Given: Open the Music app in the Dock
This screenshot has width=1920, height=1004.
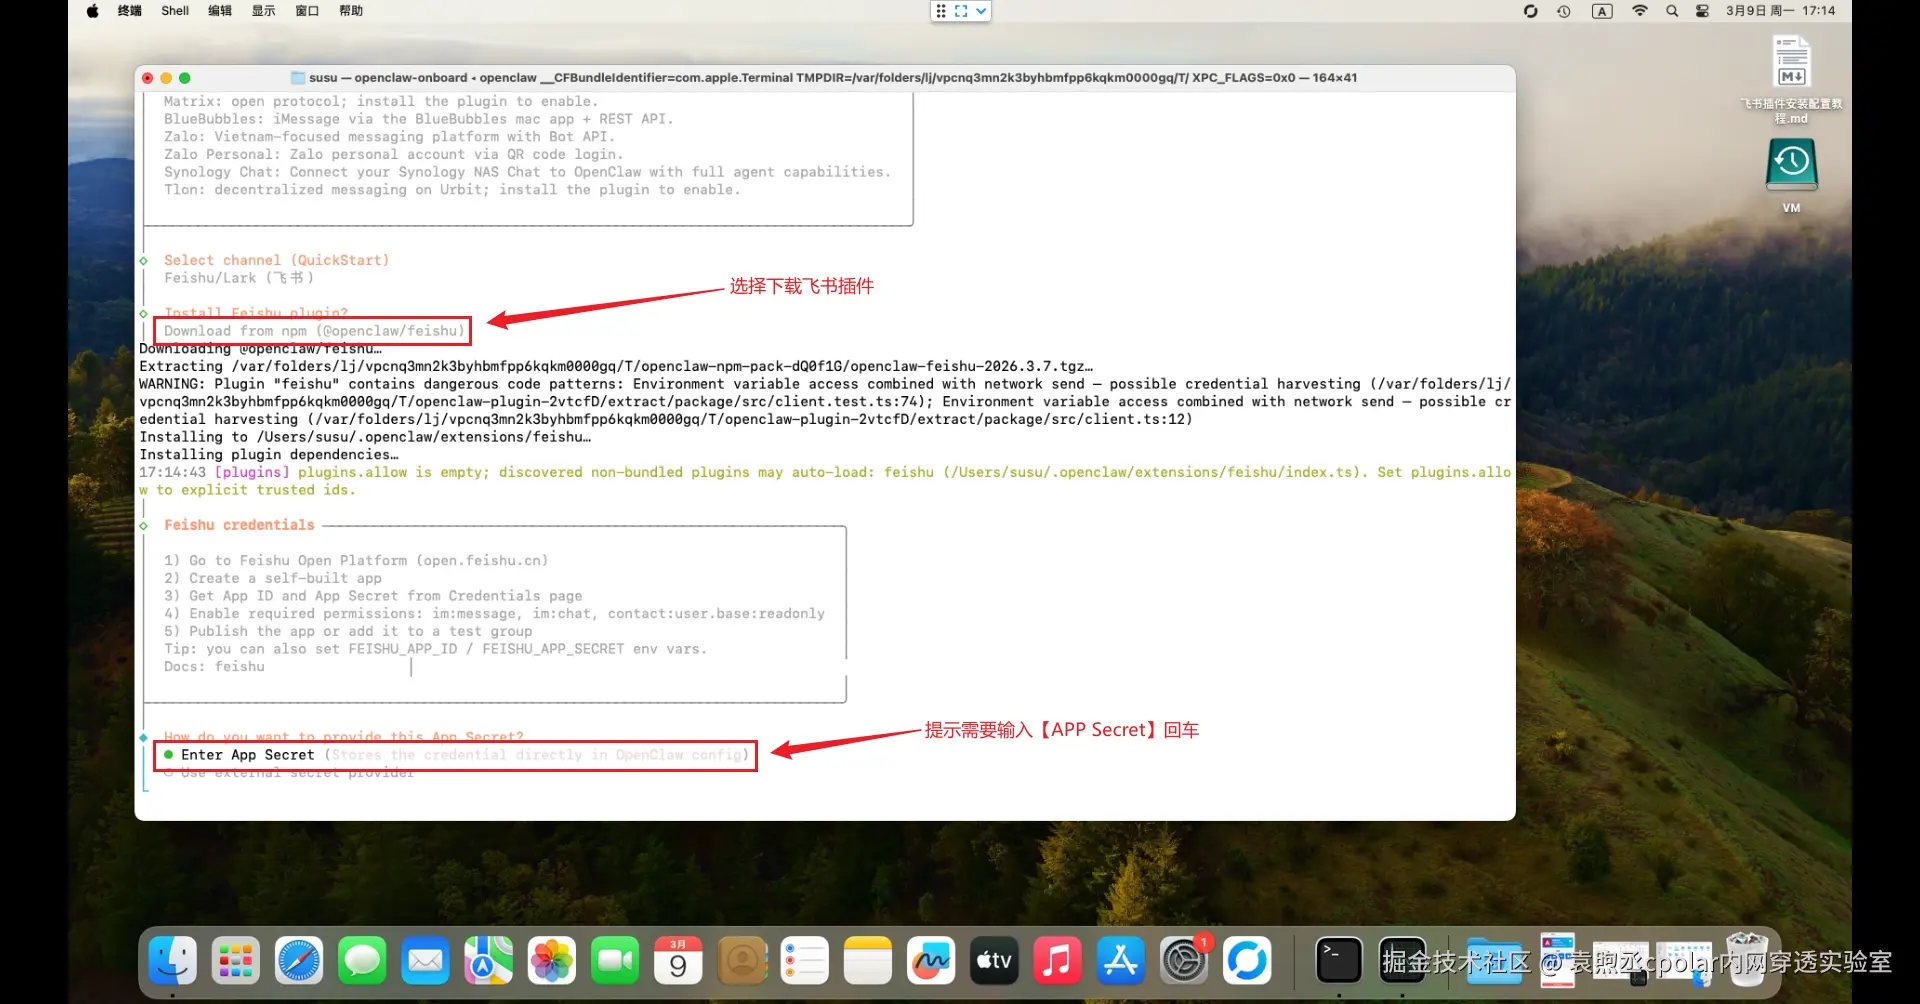Looking at the screenshot, I should pos(1058,961).
